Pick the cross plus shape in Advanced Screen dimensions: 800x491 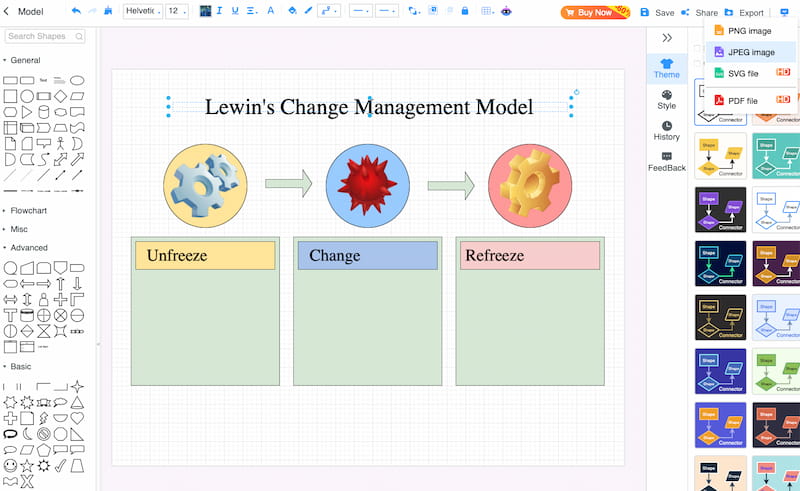click(x=61, y=300)
